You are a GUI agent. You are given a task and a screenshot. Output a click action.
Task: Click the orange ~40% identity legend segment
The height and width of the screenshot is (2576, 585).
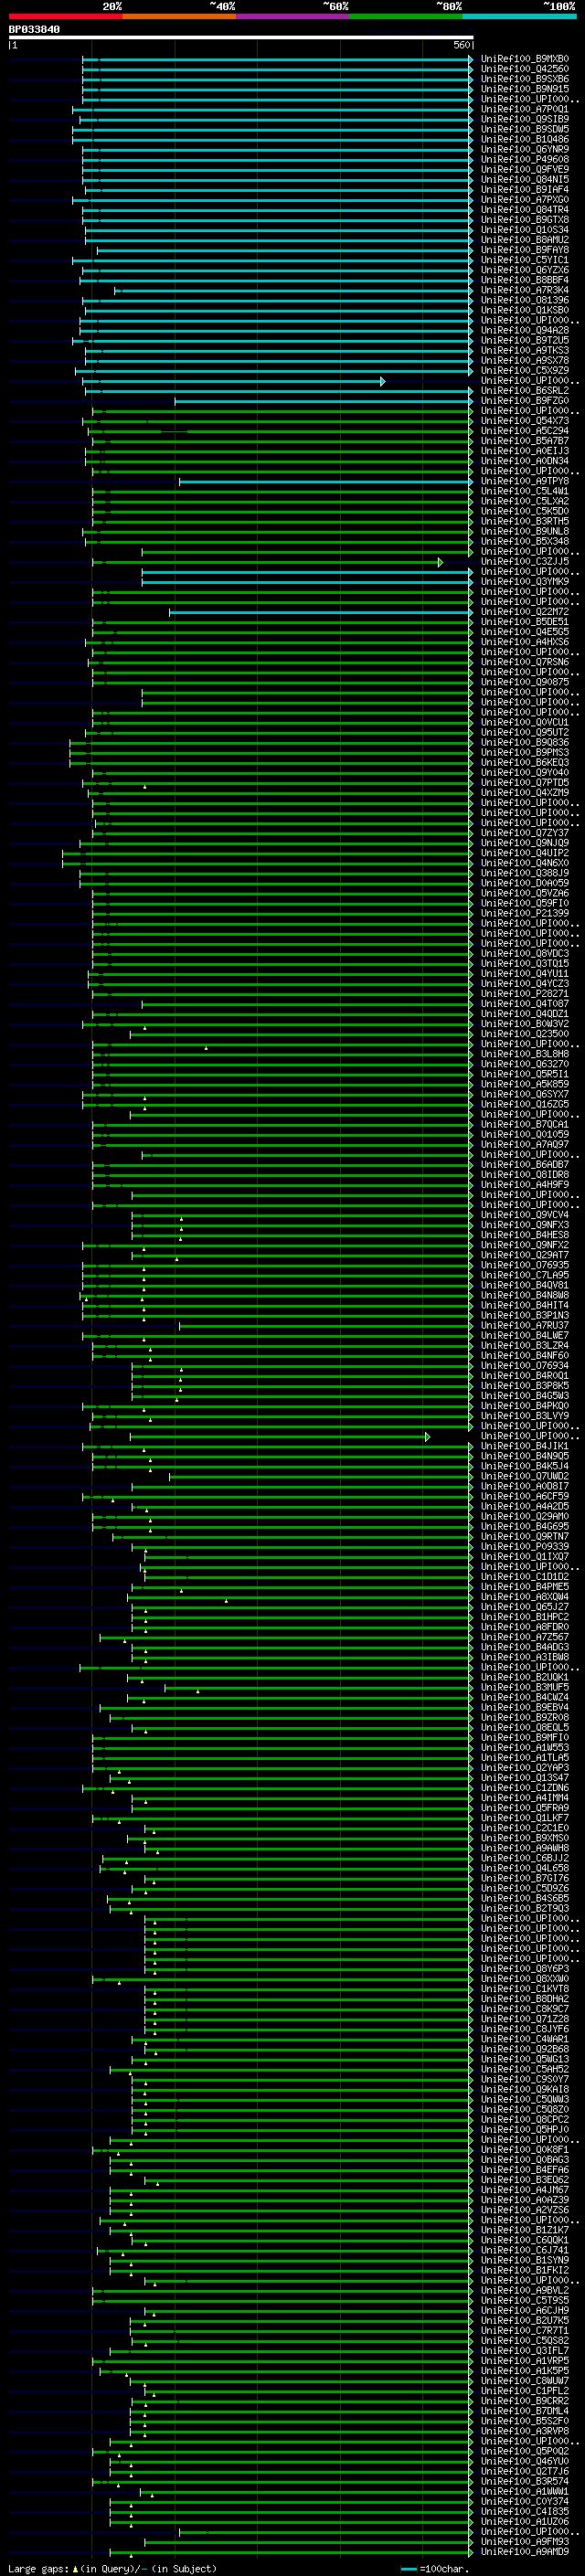pos(180,16)
